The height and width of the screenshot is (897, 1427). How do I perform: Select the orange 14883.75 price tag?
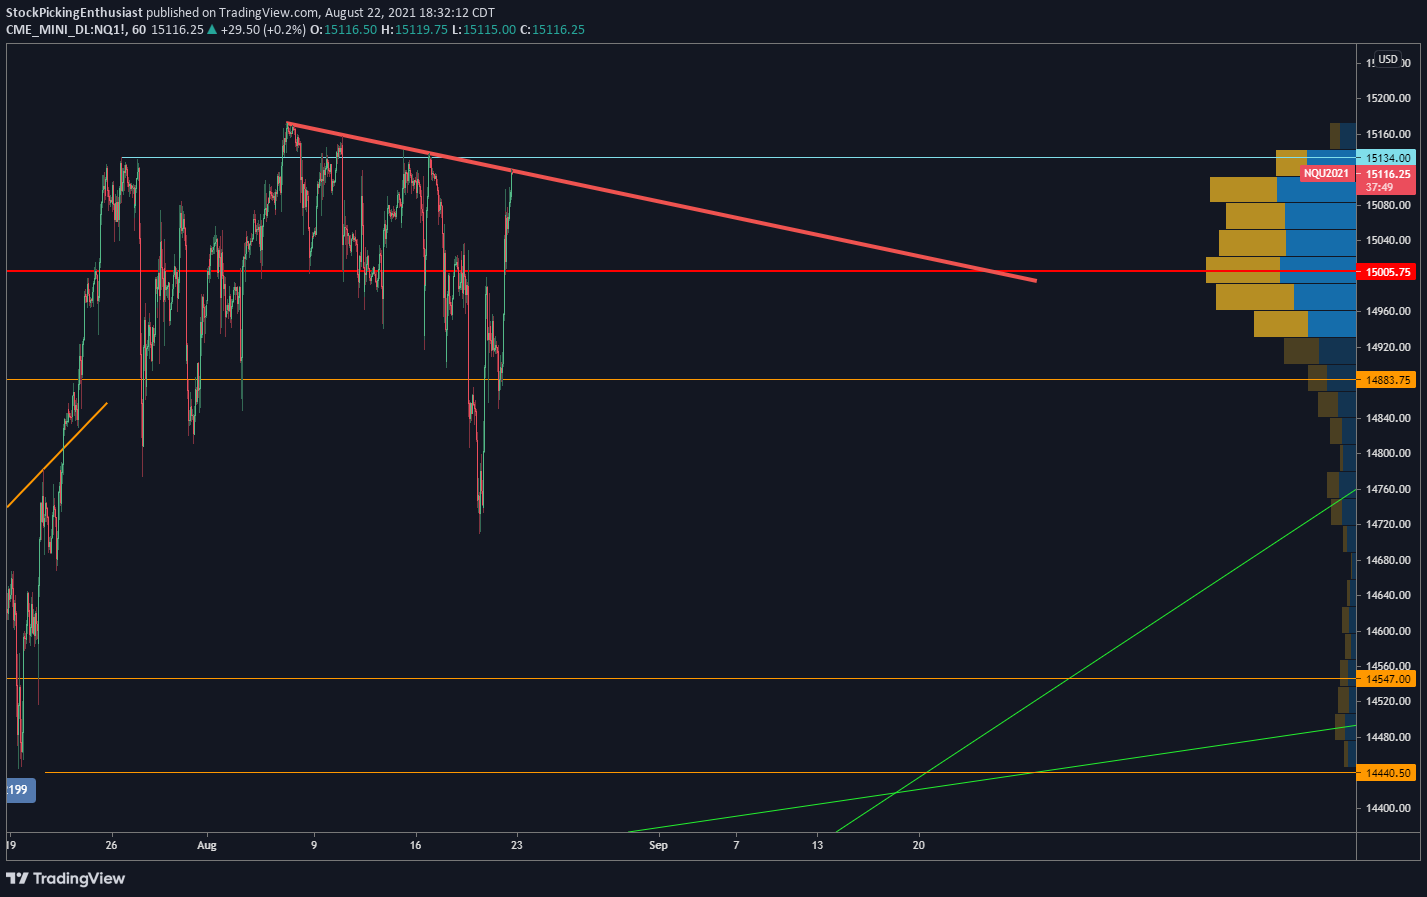pyautogui.click(x=1386, y=380)
